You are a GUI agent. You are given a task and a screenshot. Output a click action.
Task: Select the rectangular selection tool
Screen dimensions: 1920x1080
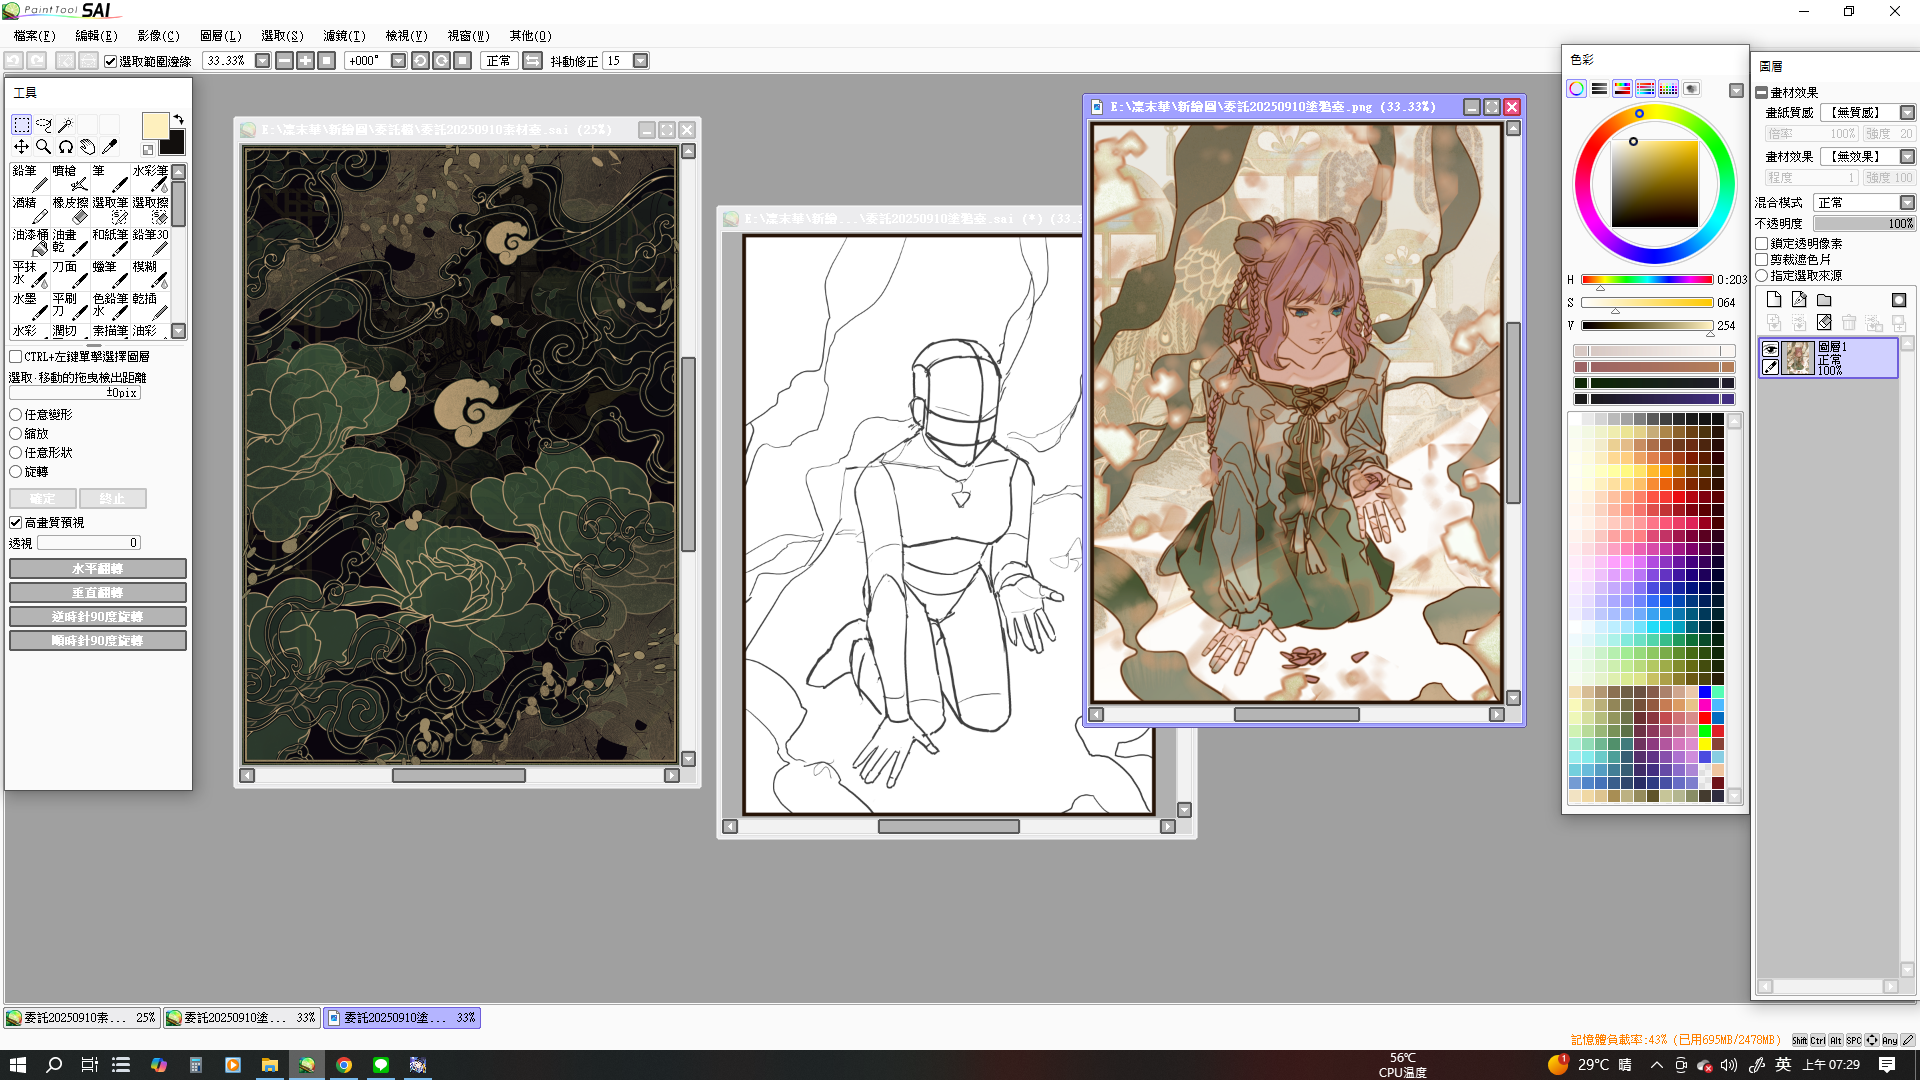21,125
